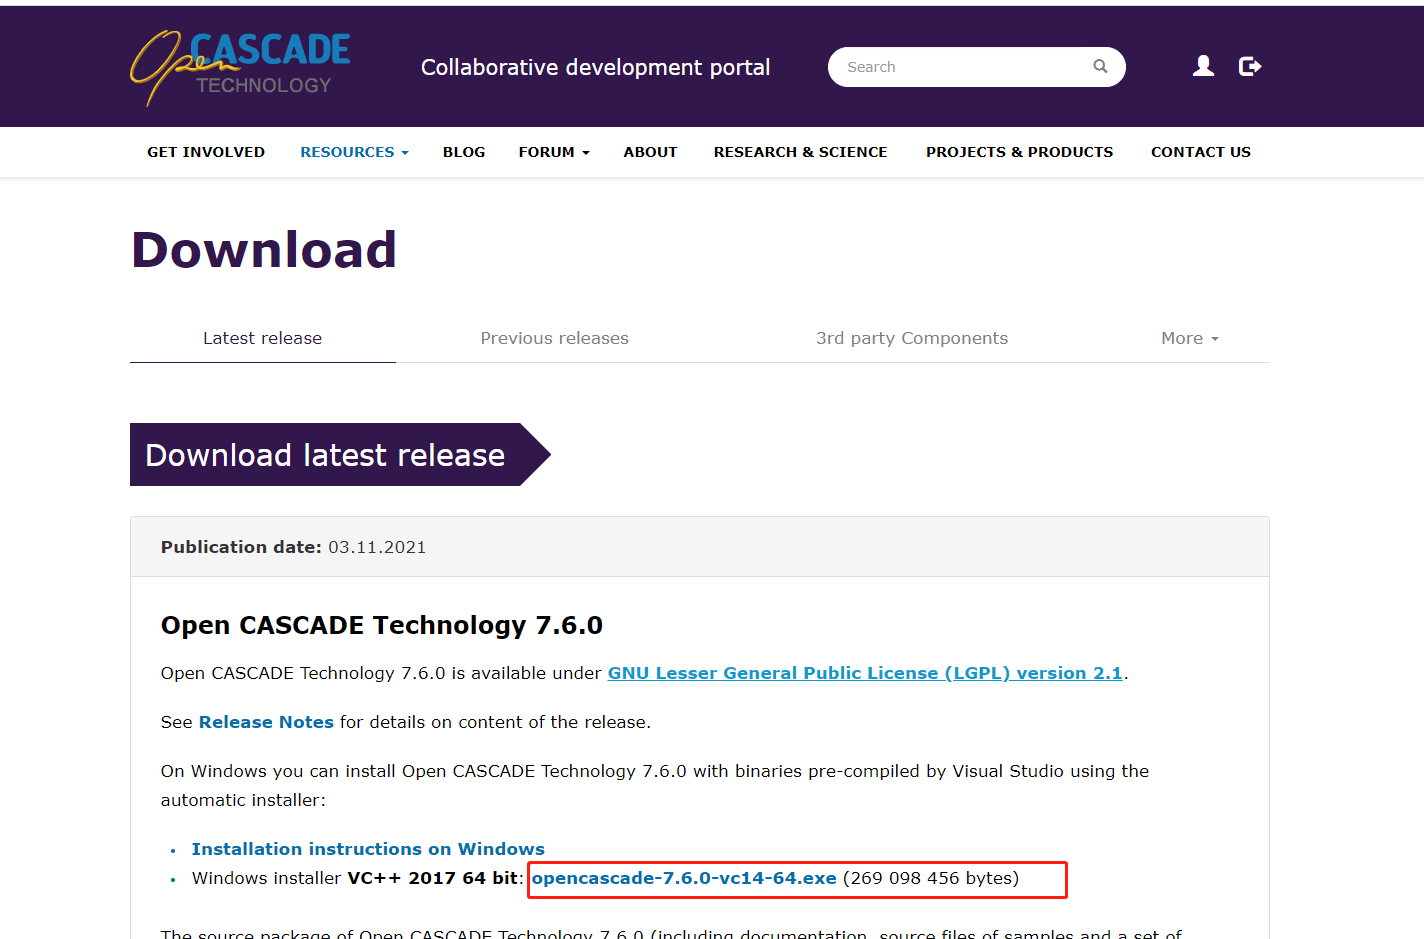Viewport: 1424px width, 939px height.
Task: Open PROJECTS & PRODUCTS page
Action: [1019, 152]
